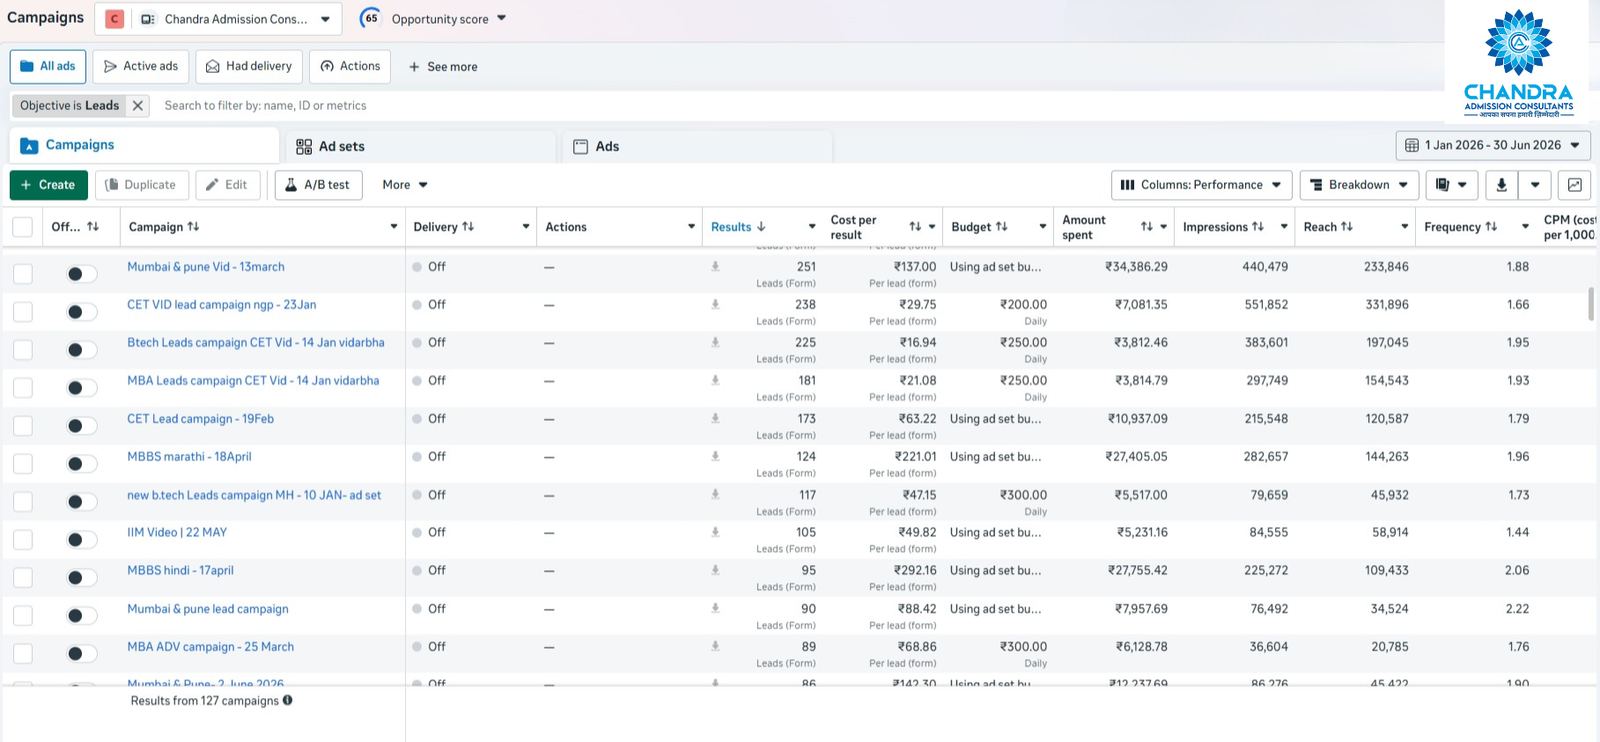Open new b.tech Leads campaign MH link
This screenshot has width=1600, height=742.
254,495
